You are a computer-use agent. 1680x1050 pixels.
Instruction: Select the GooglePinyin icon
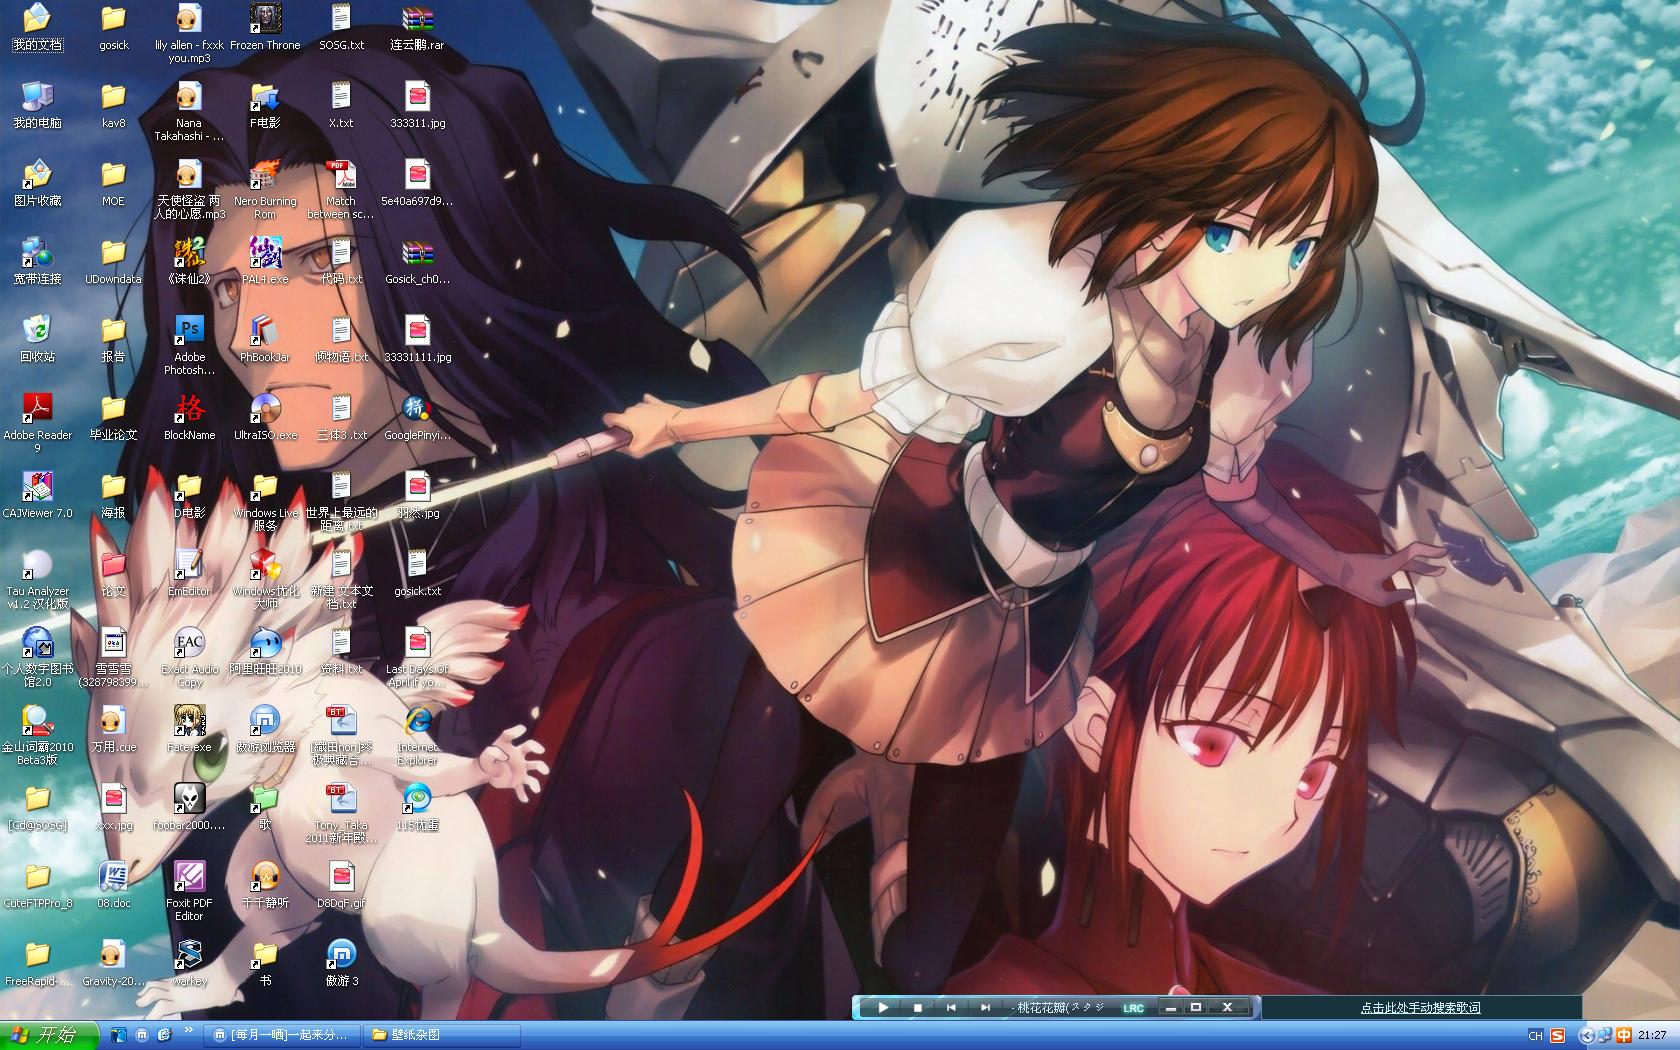(x=417, y=416)
